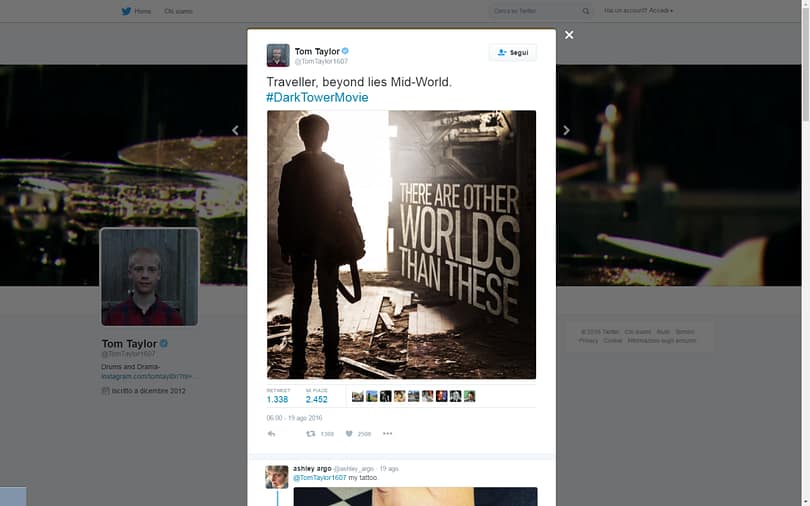
Task: Open the Home link in top navigation
Action: 143,11
